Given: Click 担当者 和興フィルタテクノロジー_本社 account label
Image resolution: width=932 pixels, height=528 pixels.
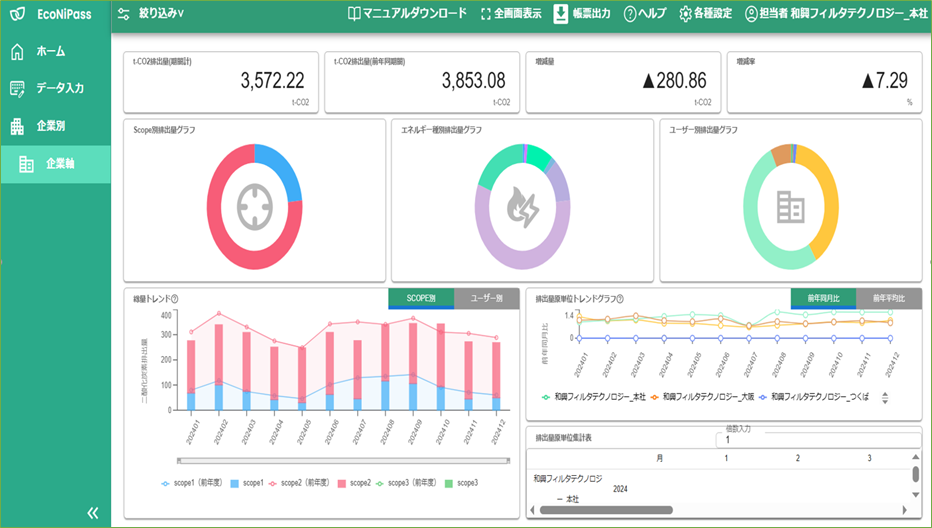Looking at the screenshot, I should 843,13.
